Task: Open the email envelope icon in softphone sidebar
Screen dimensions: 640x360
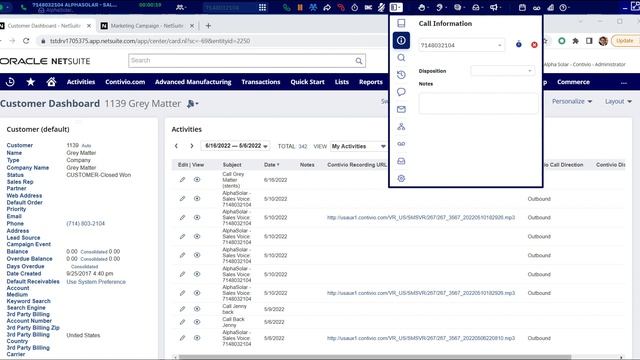Action: click(x=401, y=109)
